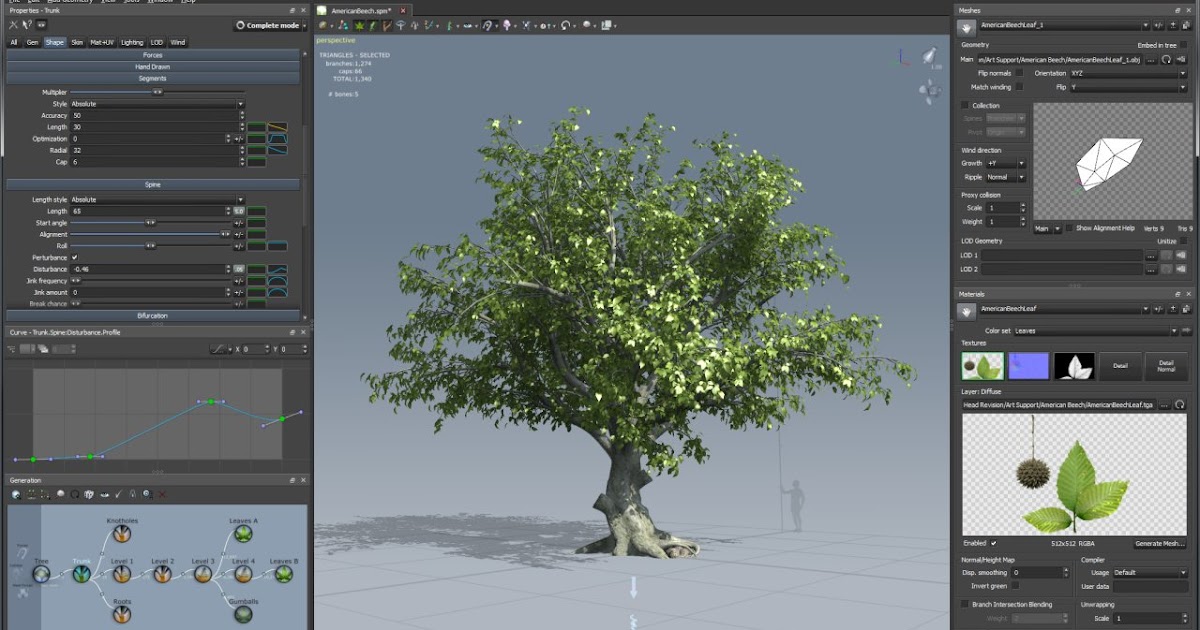Click the Start angle slider

(x=150, y=223)
